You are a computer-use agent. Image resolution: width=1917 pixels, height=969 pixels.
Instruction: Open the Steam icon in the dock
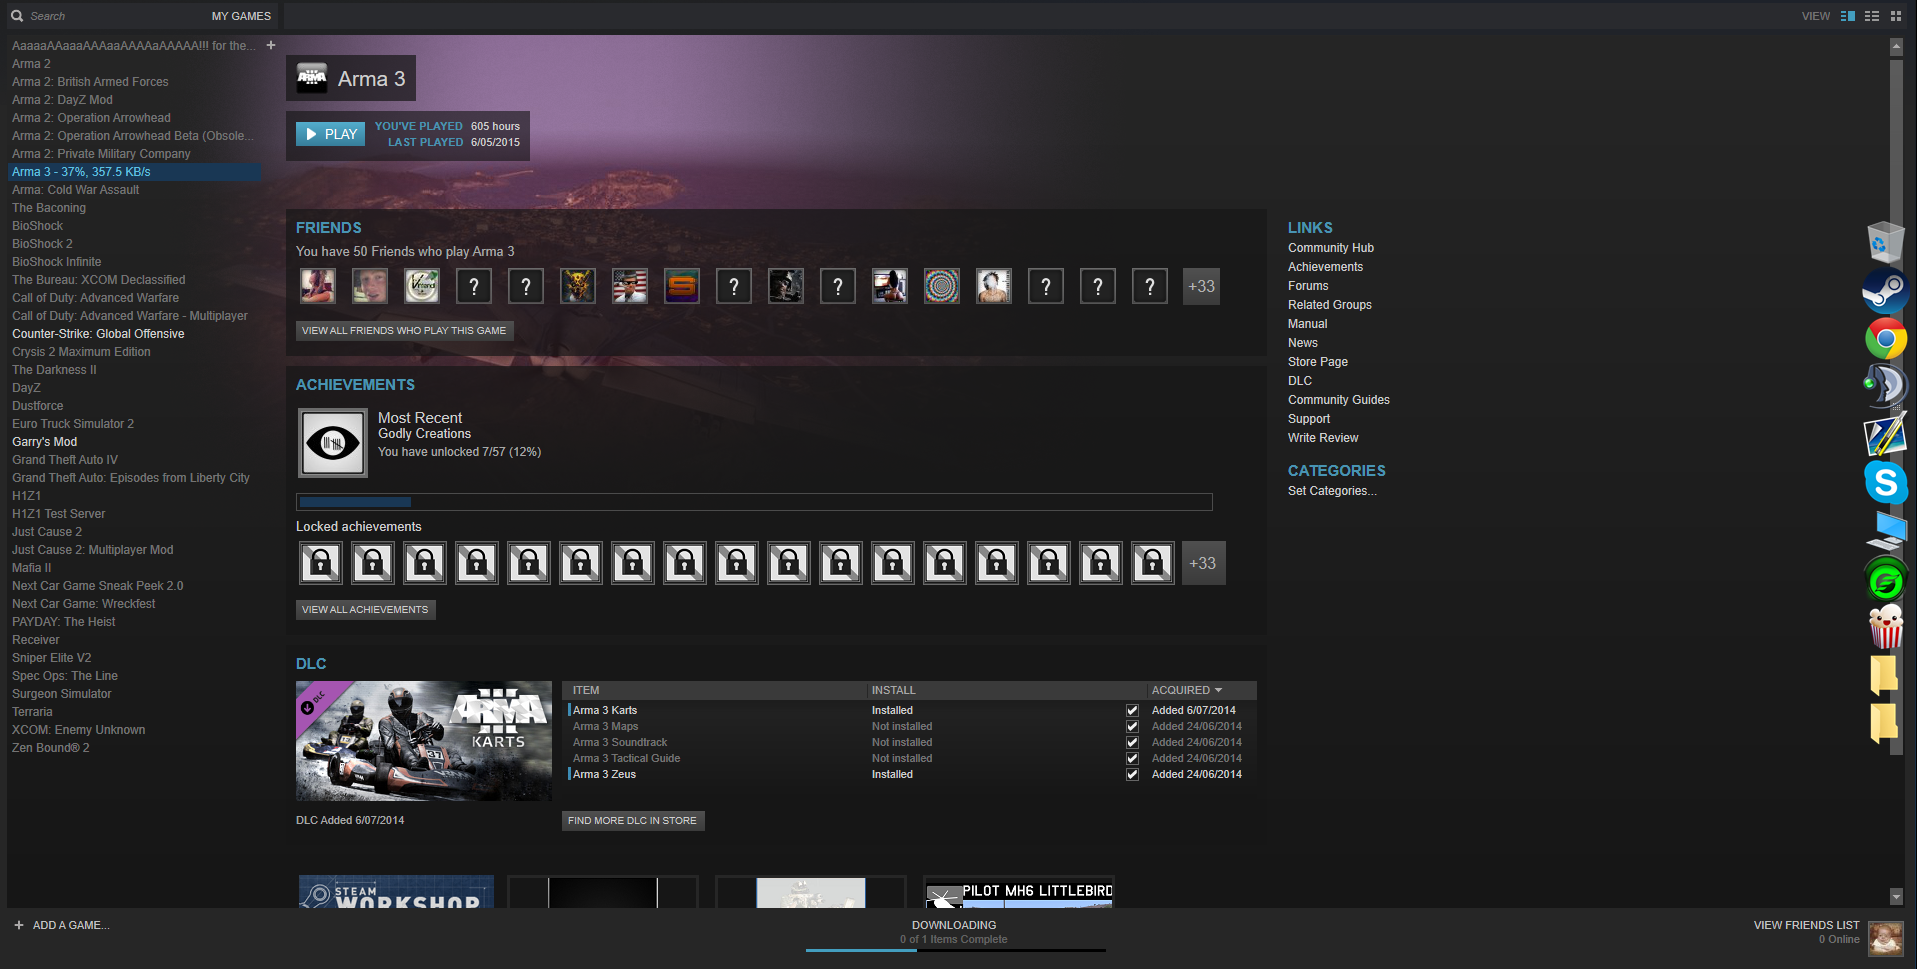[1885, 290]
